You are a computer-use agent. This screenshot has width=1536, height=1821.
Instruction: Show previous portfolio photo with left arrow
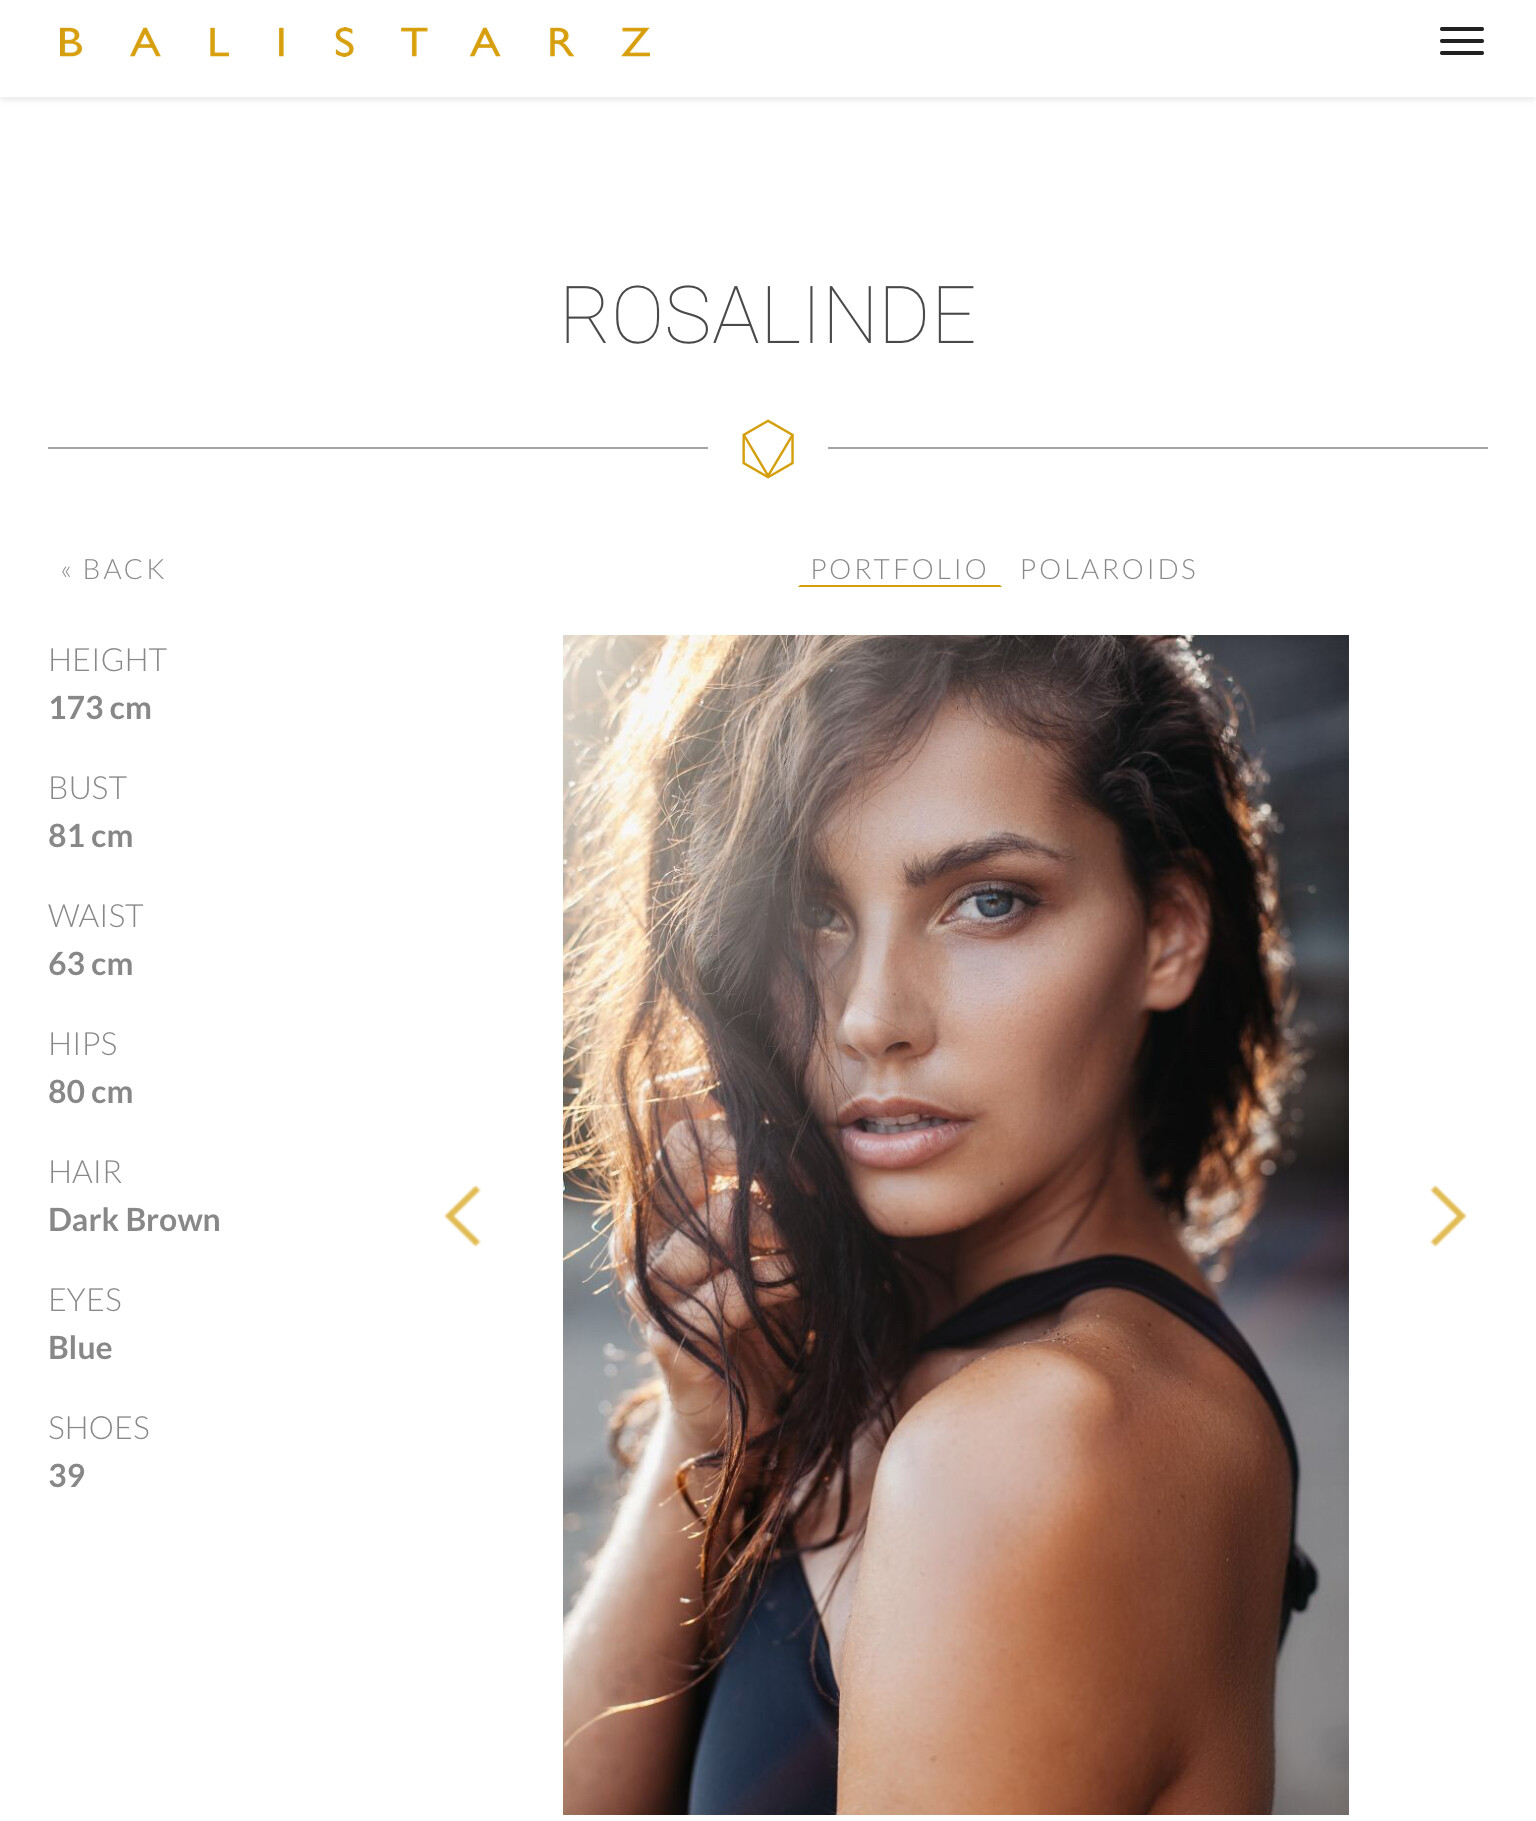point(463,1216)
